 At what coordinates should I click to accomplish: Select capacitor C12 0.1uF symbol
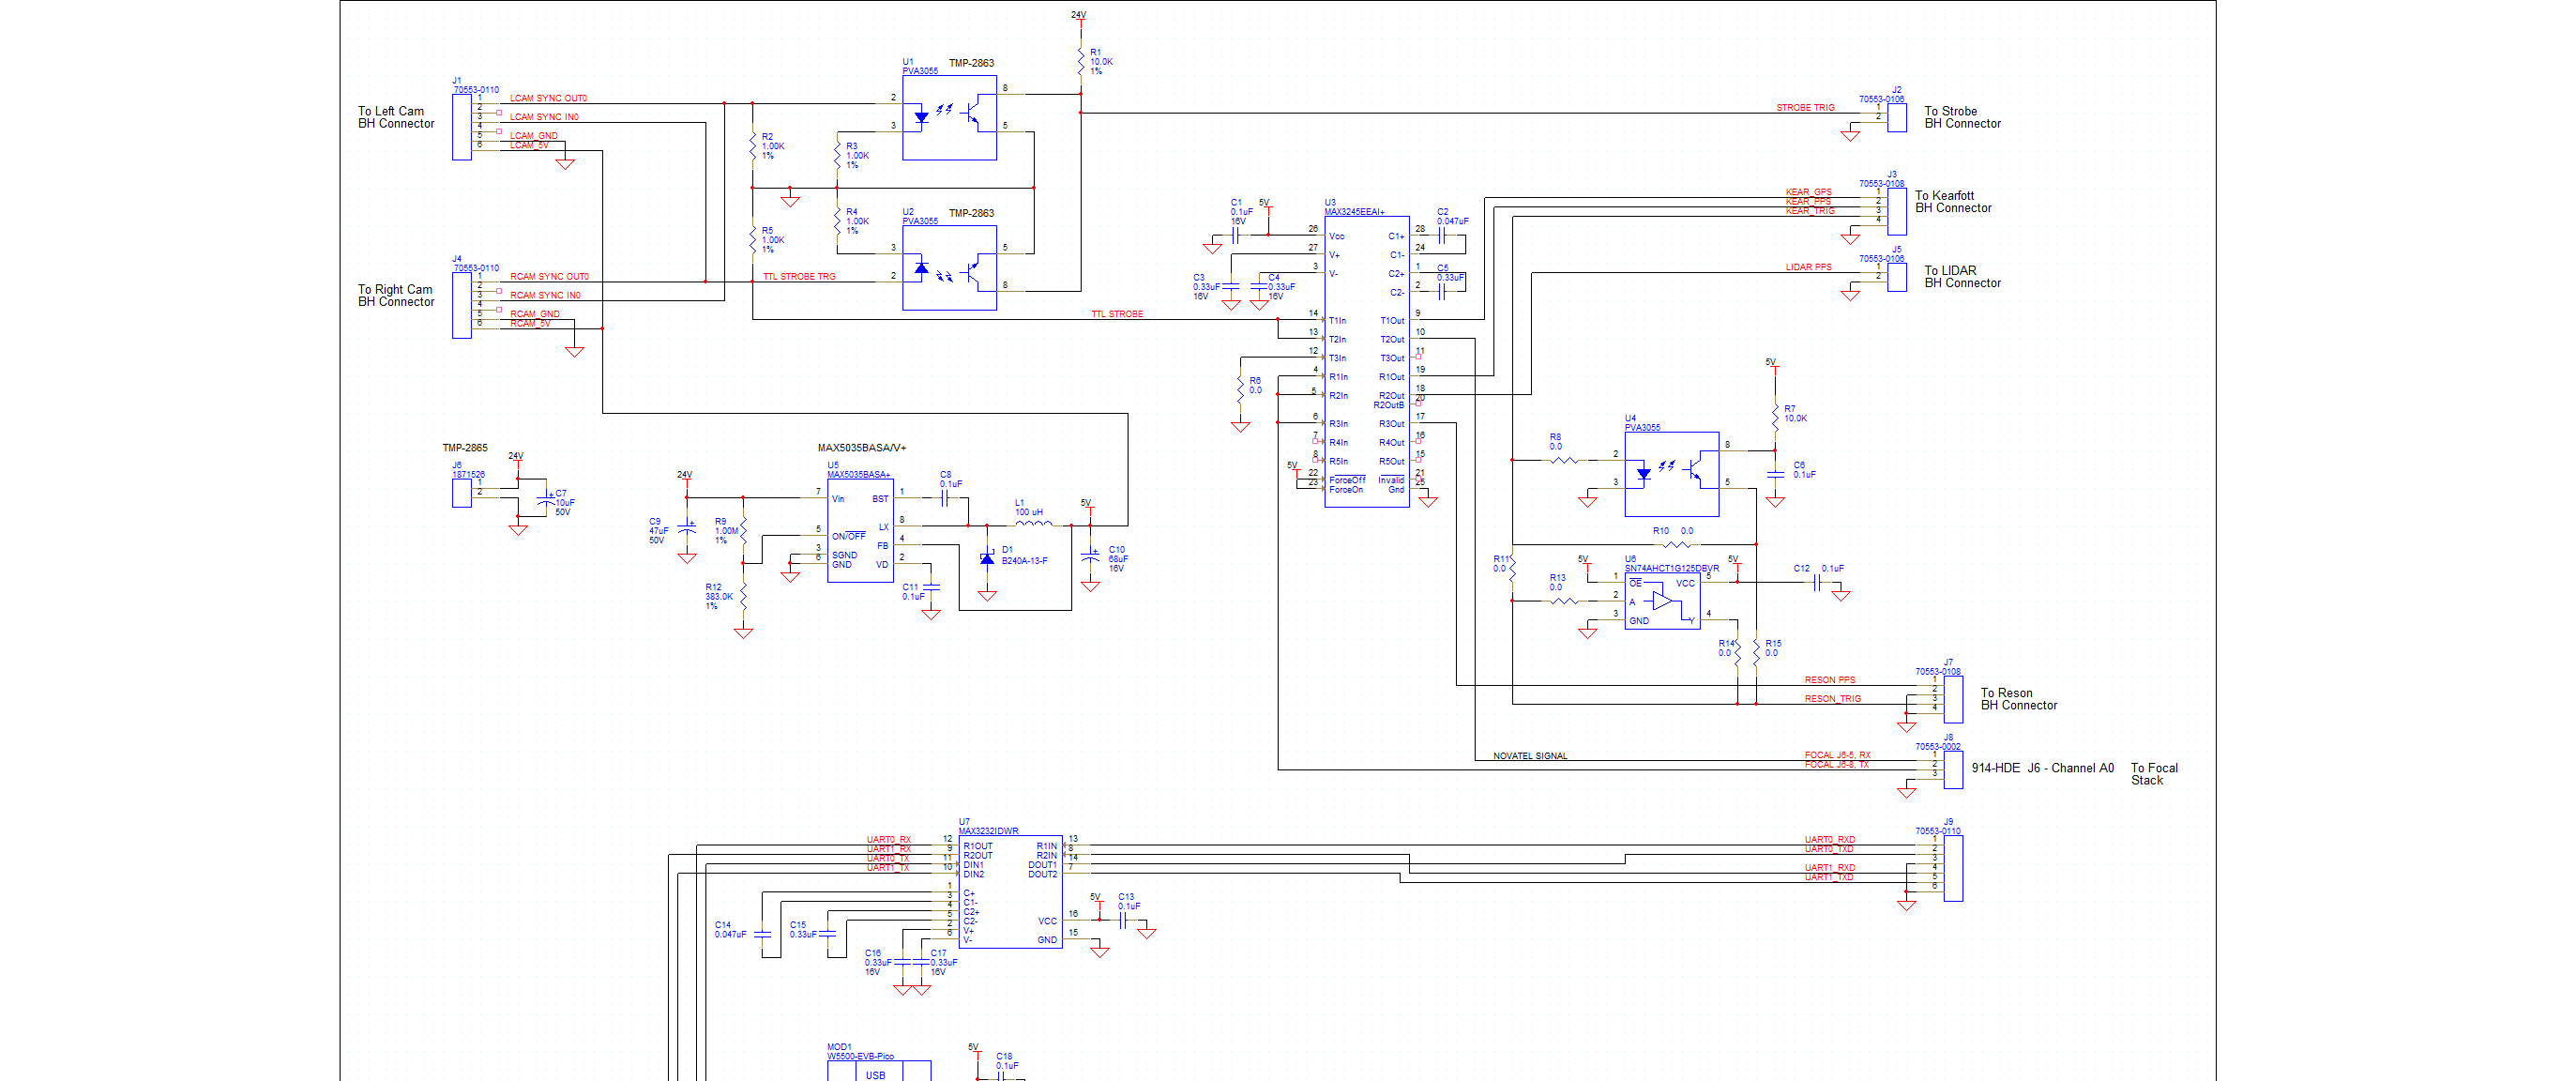pos(1816,582)
